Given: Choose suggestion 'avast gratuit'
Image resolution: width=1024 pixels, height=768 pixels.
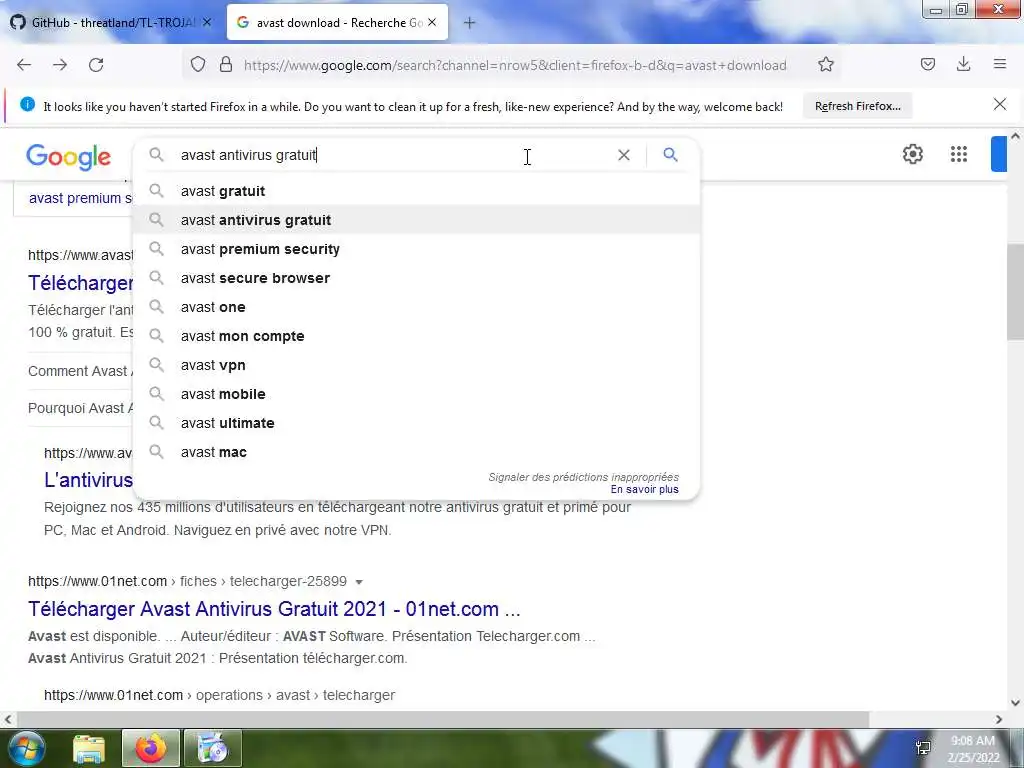Looking at the screenshot, I should click(x=417, y=191).
